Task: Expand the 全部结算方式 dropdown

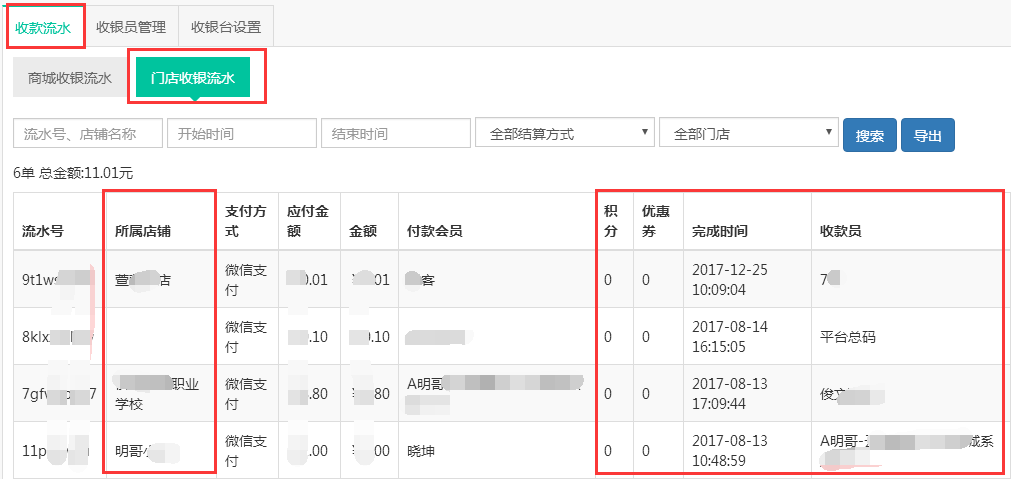Action: (564, 133)
